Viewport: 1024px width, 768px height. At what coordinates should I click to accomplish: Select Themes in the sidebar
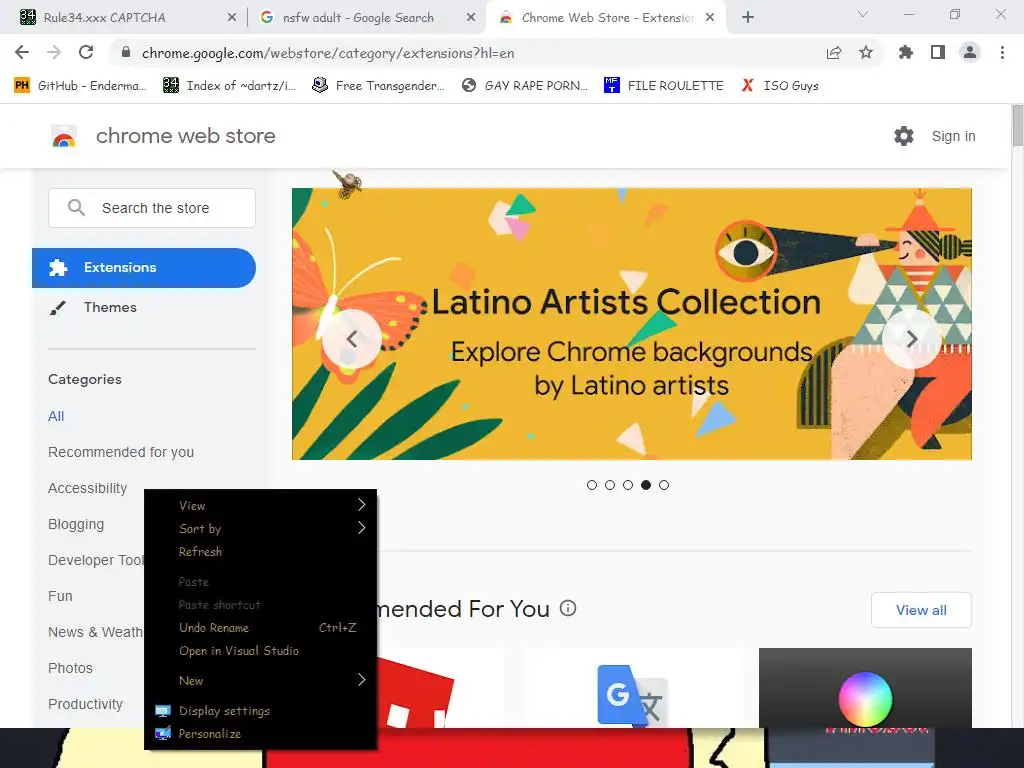[x=110, y=308]
